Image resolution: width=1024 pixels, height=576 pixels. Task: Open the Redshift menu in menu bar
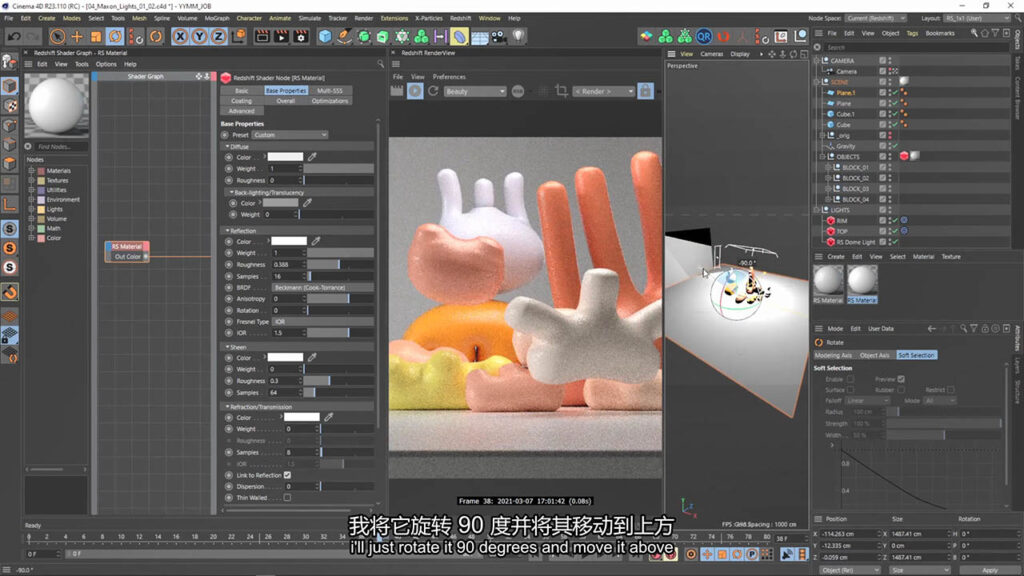tap(460, 18)
